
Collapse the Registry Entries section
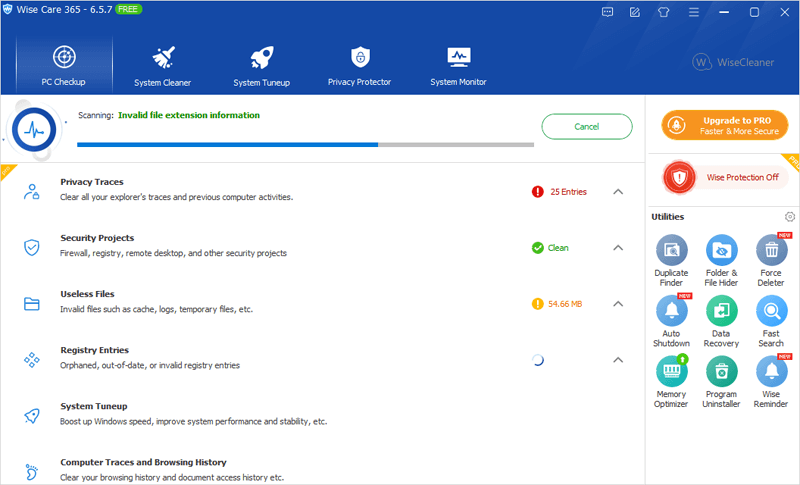click(618, 360)
